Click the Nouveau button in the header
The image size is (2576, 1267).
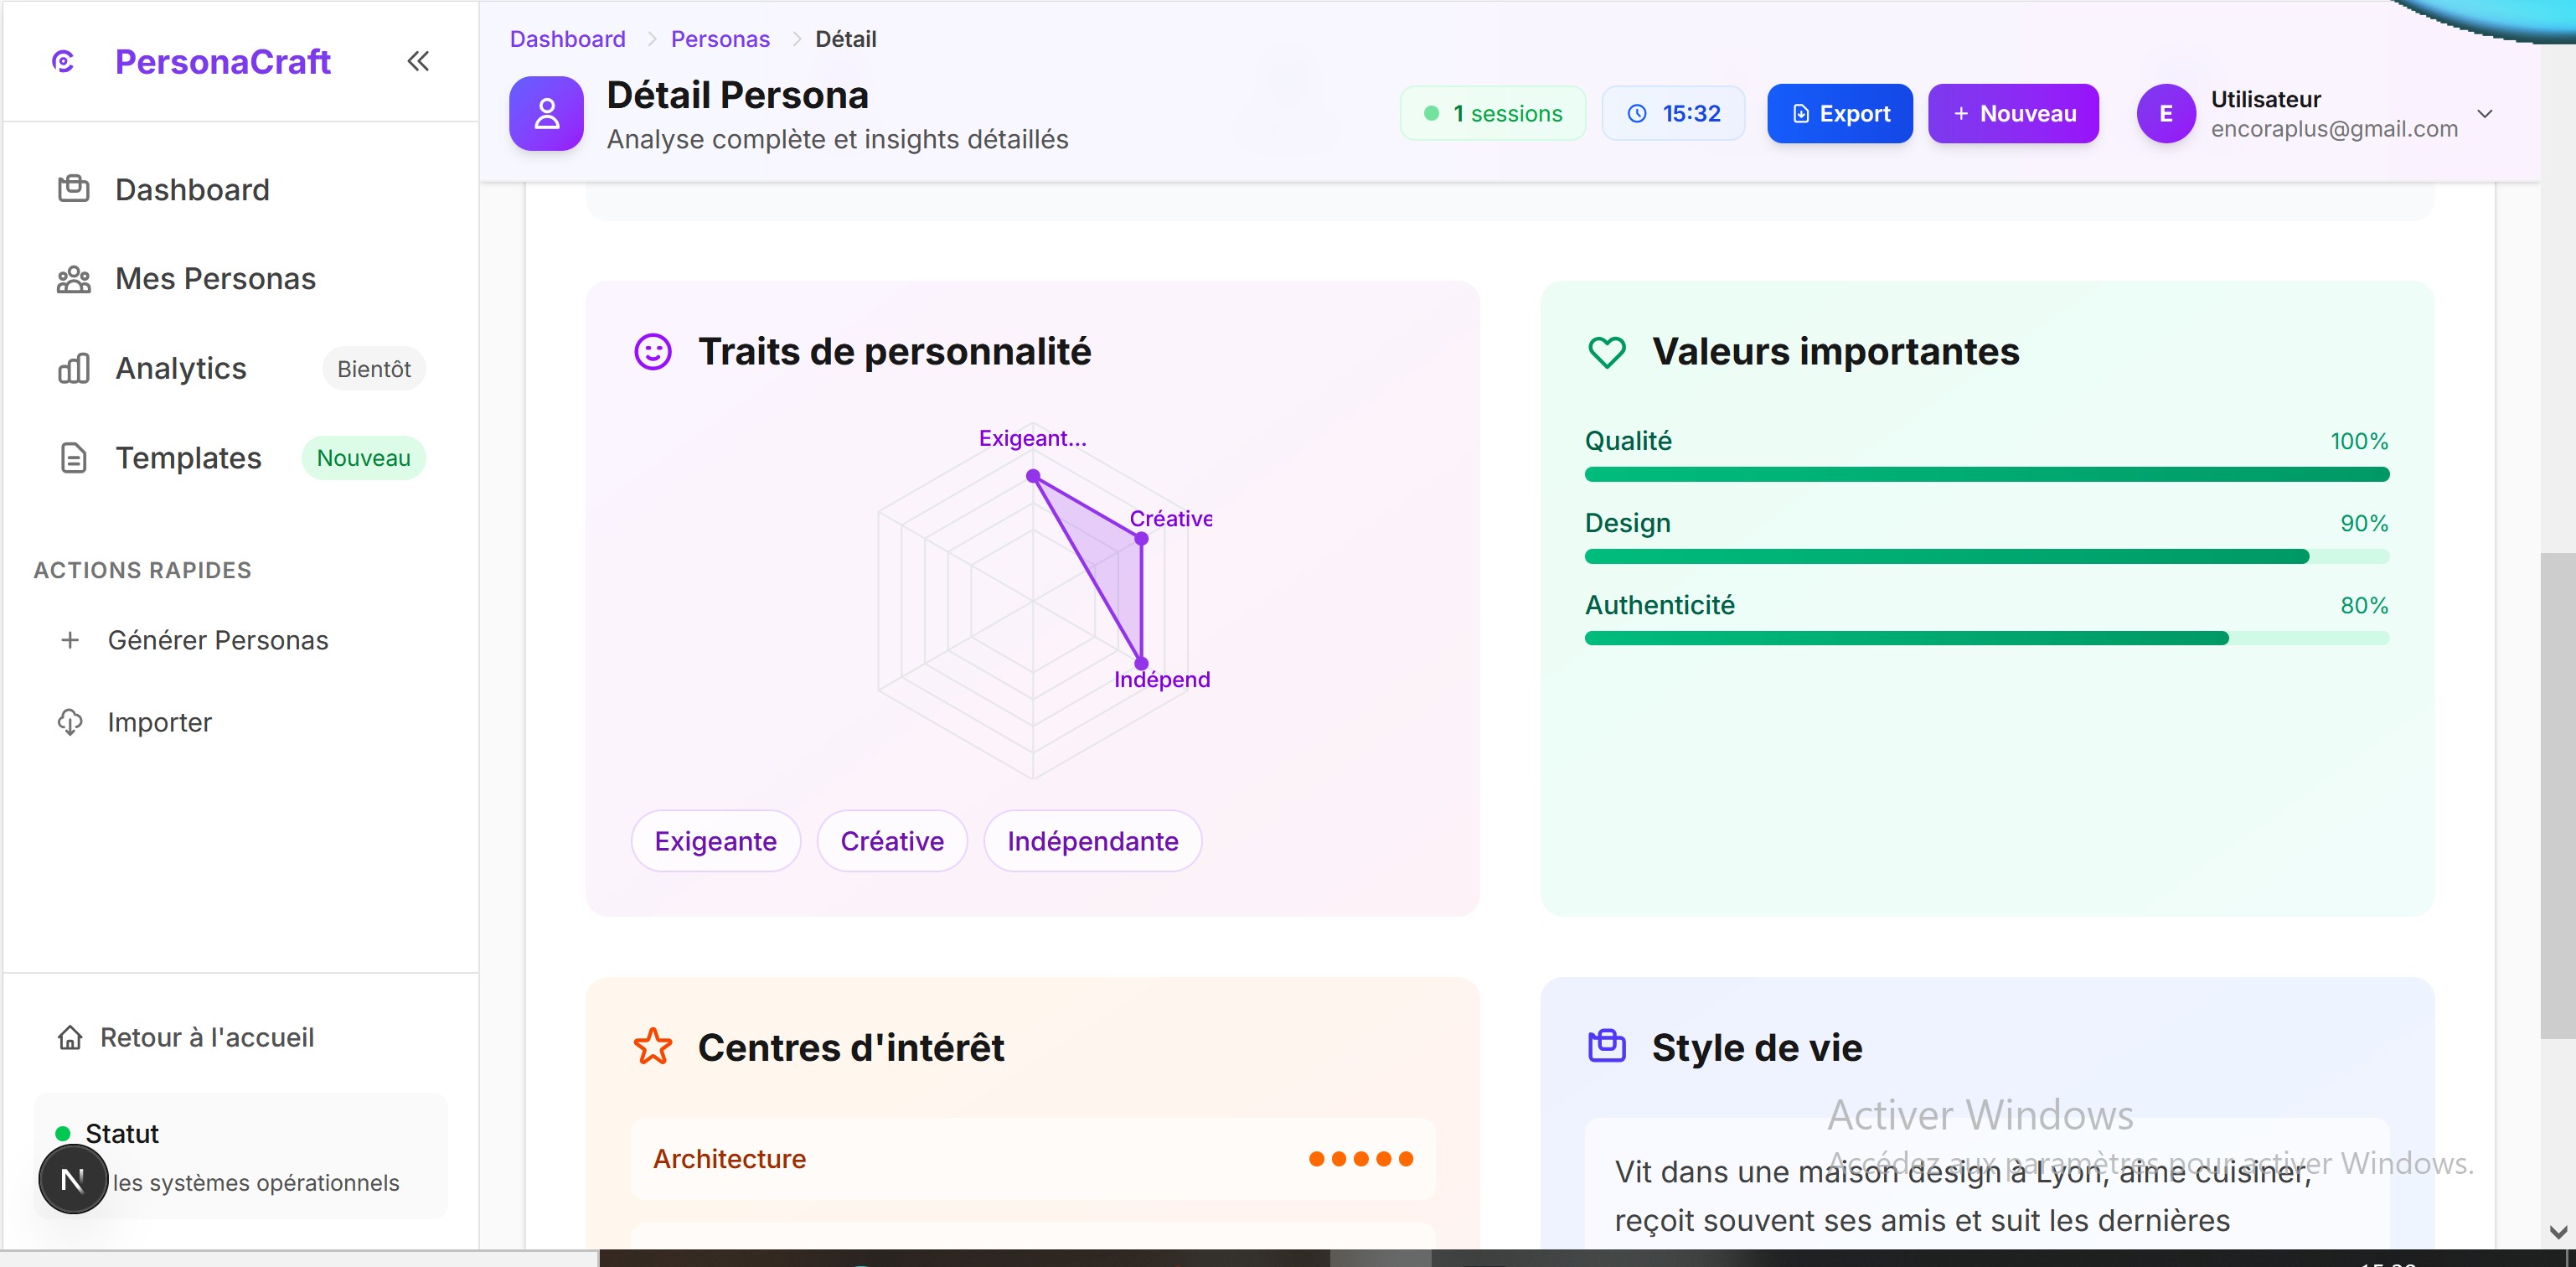coord(2012,114)
